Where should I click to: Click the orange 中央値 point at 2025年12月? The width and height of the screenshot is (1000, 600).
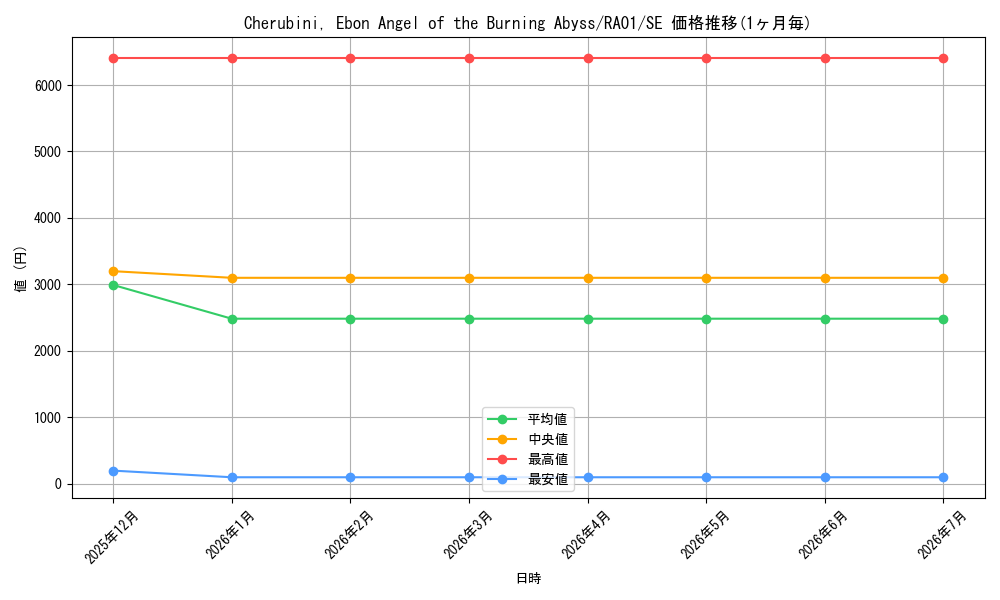click(114, 272)
